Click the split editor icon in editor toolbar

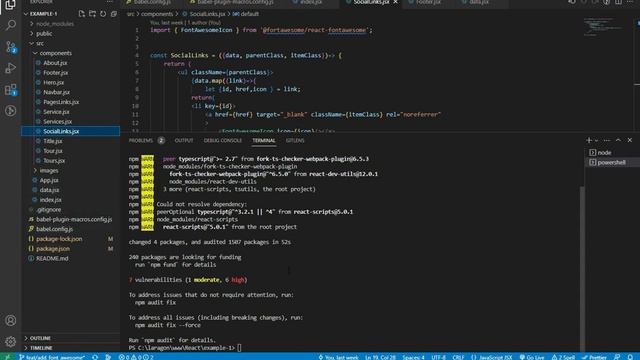tap(618, 2)
